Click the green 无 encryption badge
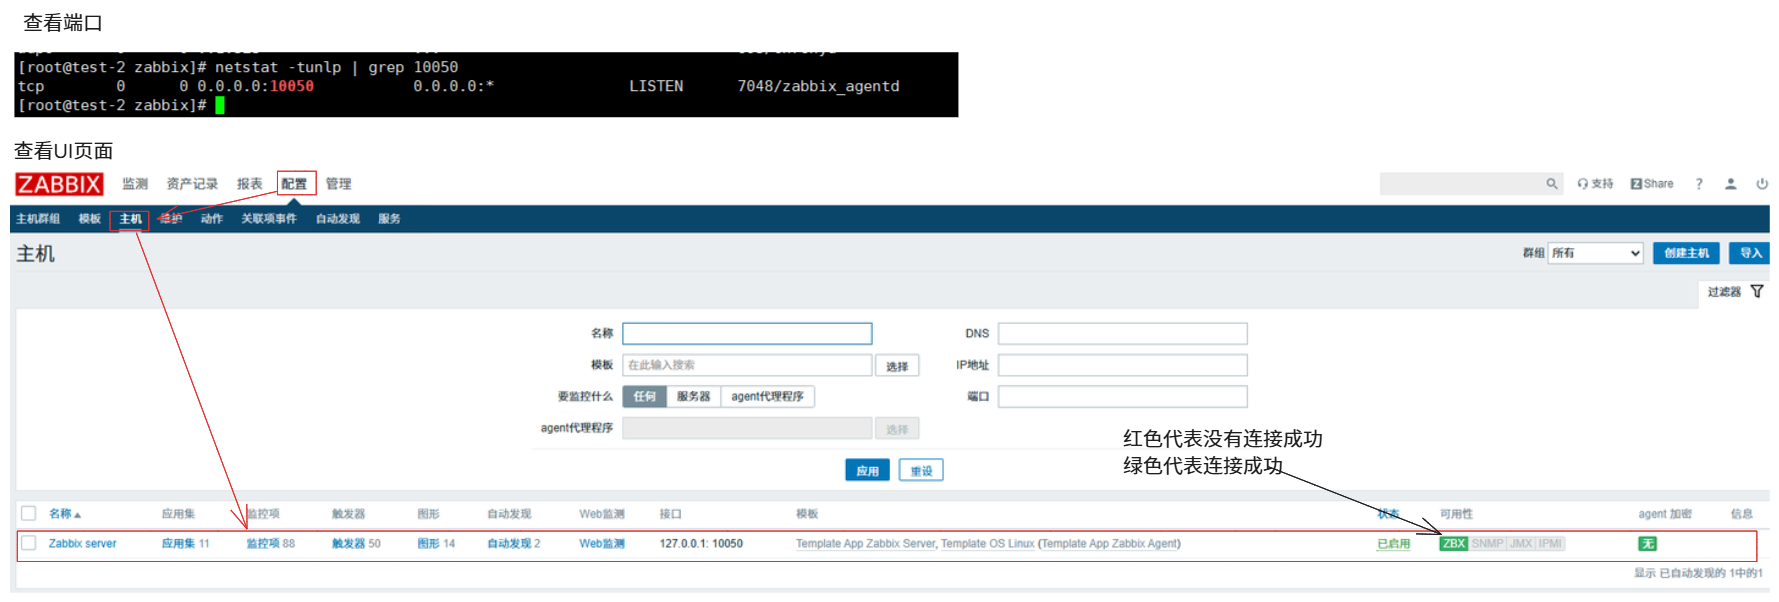The width and height of the screenshot is (1779, 602). [x=1647, y=544]
